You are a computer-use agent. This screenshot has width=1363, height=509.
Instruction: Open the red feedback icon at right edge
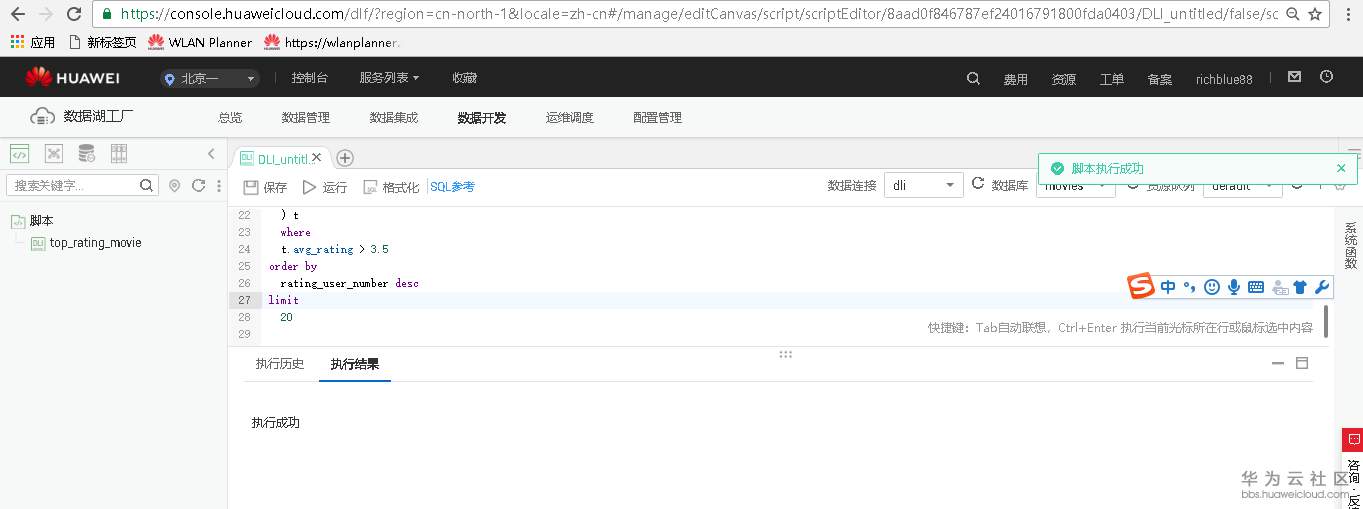1352,439
